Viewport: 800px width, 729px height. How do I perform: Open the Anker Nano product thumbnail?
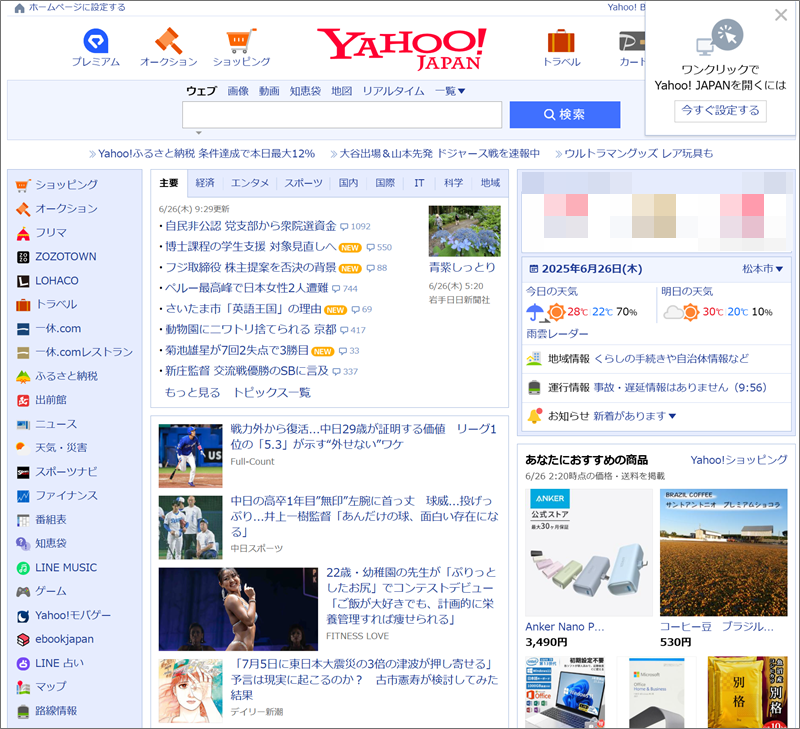[589, 552]
